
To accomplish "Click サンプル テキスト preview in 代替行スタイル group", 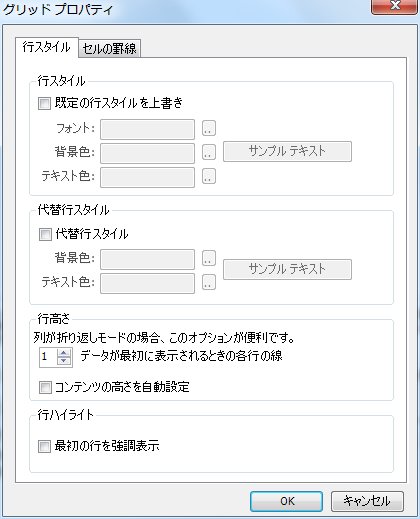I will pyautogui.click(x=287, y=269).
